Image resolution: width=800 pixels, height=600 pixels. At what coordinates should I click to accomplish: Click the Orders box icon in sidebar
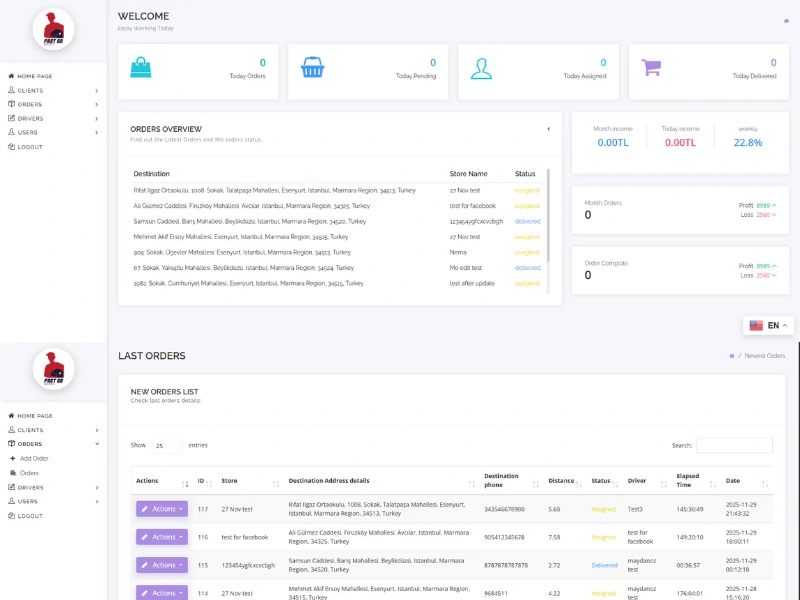tap(12, 104)
